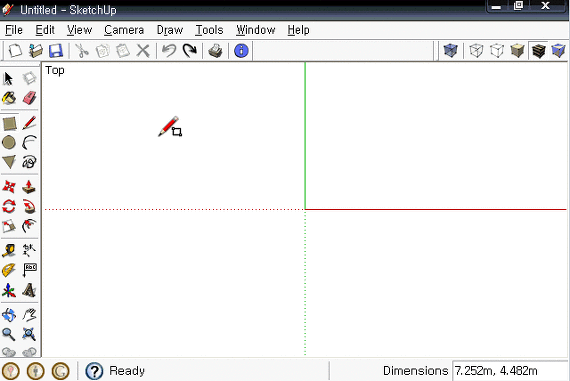Click the Cut scissors icon
Image resolution: width=570 pixels, height=381 pixels.
[82, 51]
